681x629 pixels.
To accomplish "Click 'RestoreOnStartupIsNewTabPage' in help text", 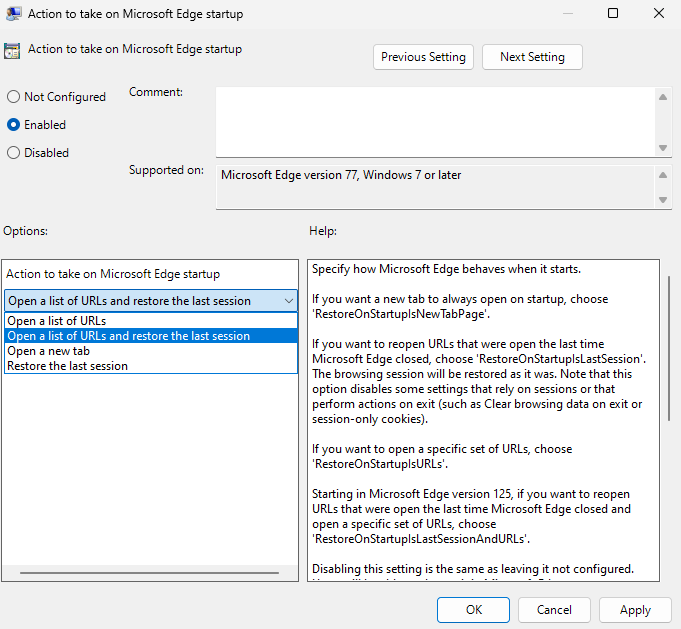I will [400, 314].
